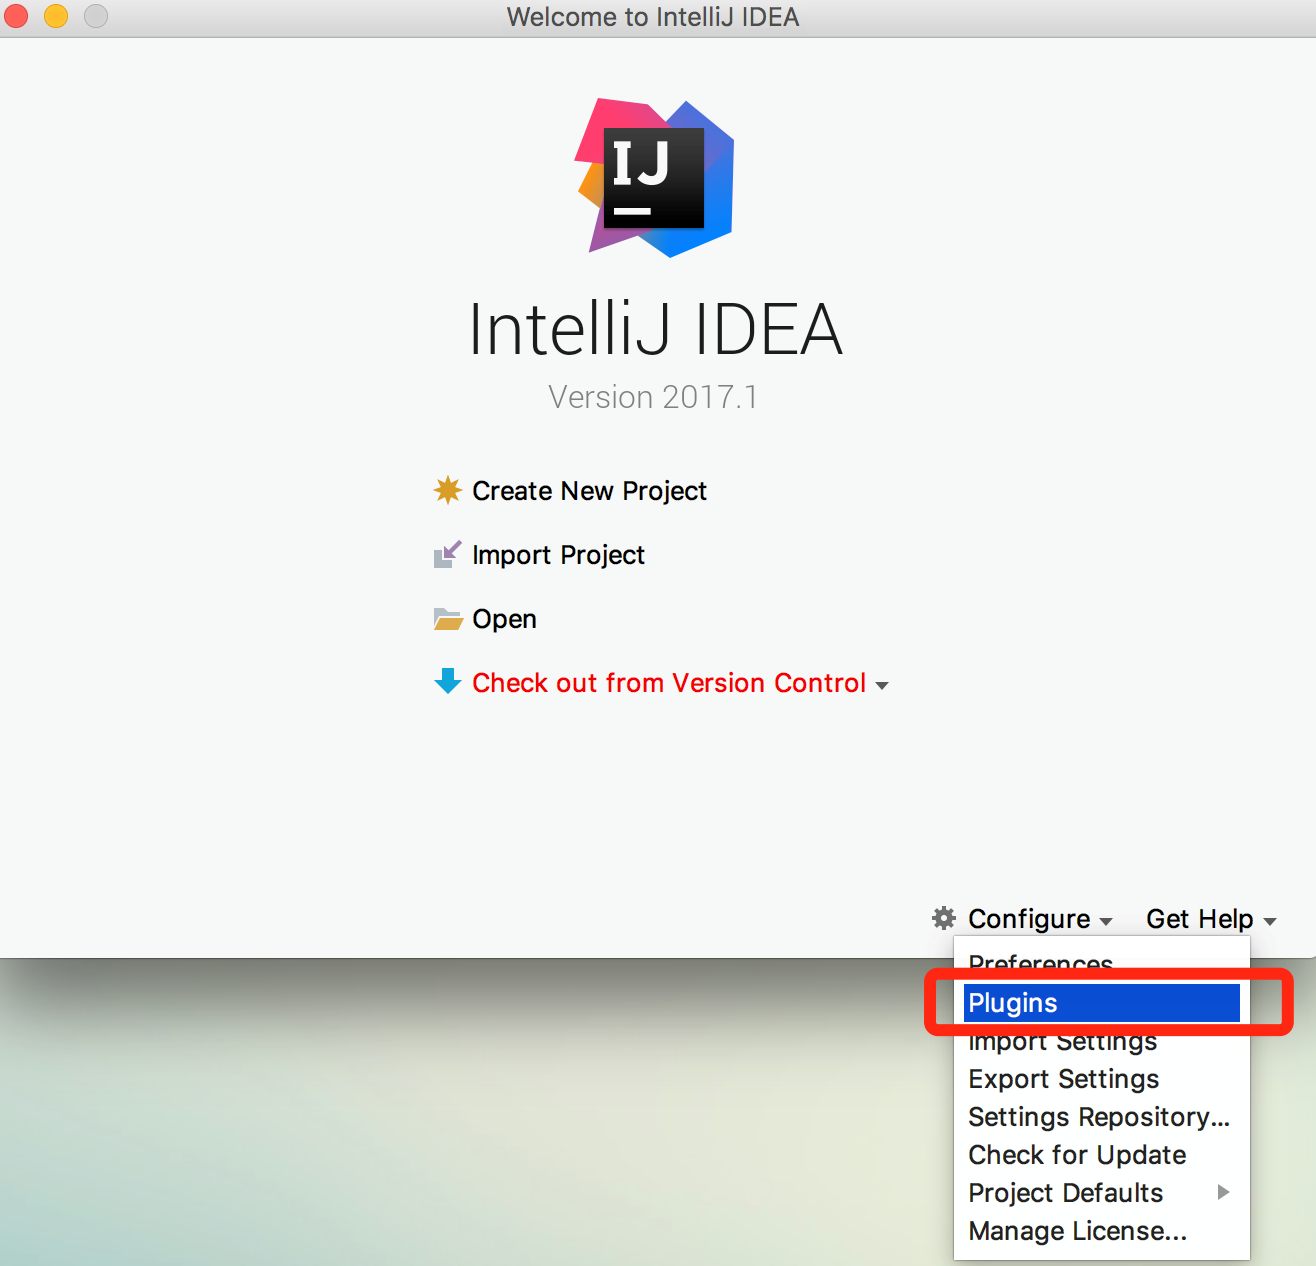Open Settings Repository… menu entry
This screenshot has height=1266, width=1316.
[1102, 1117]
